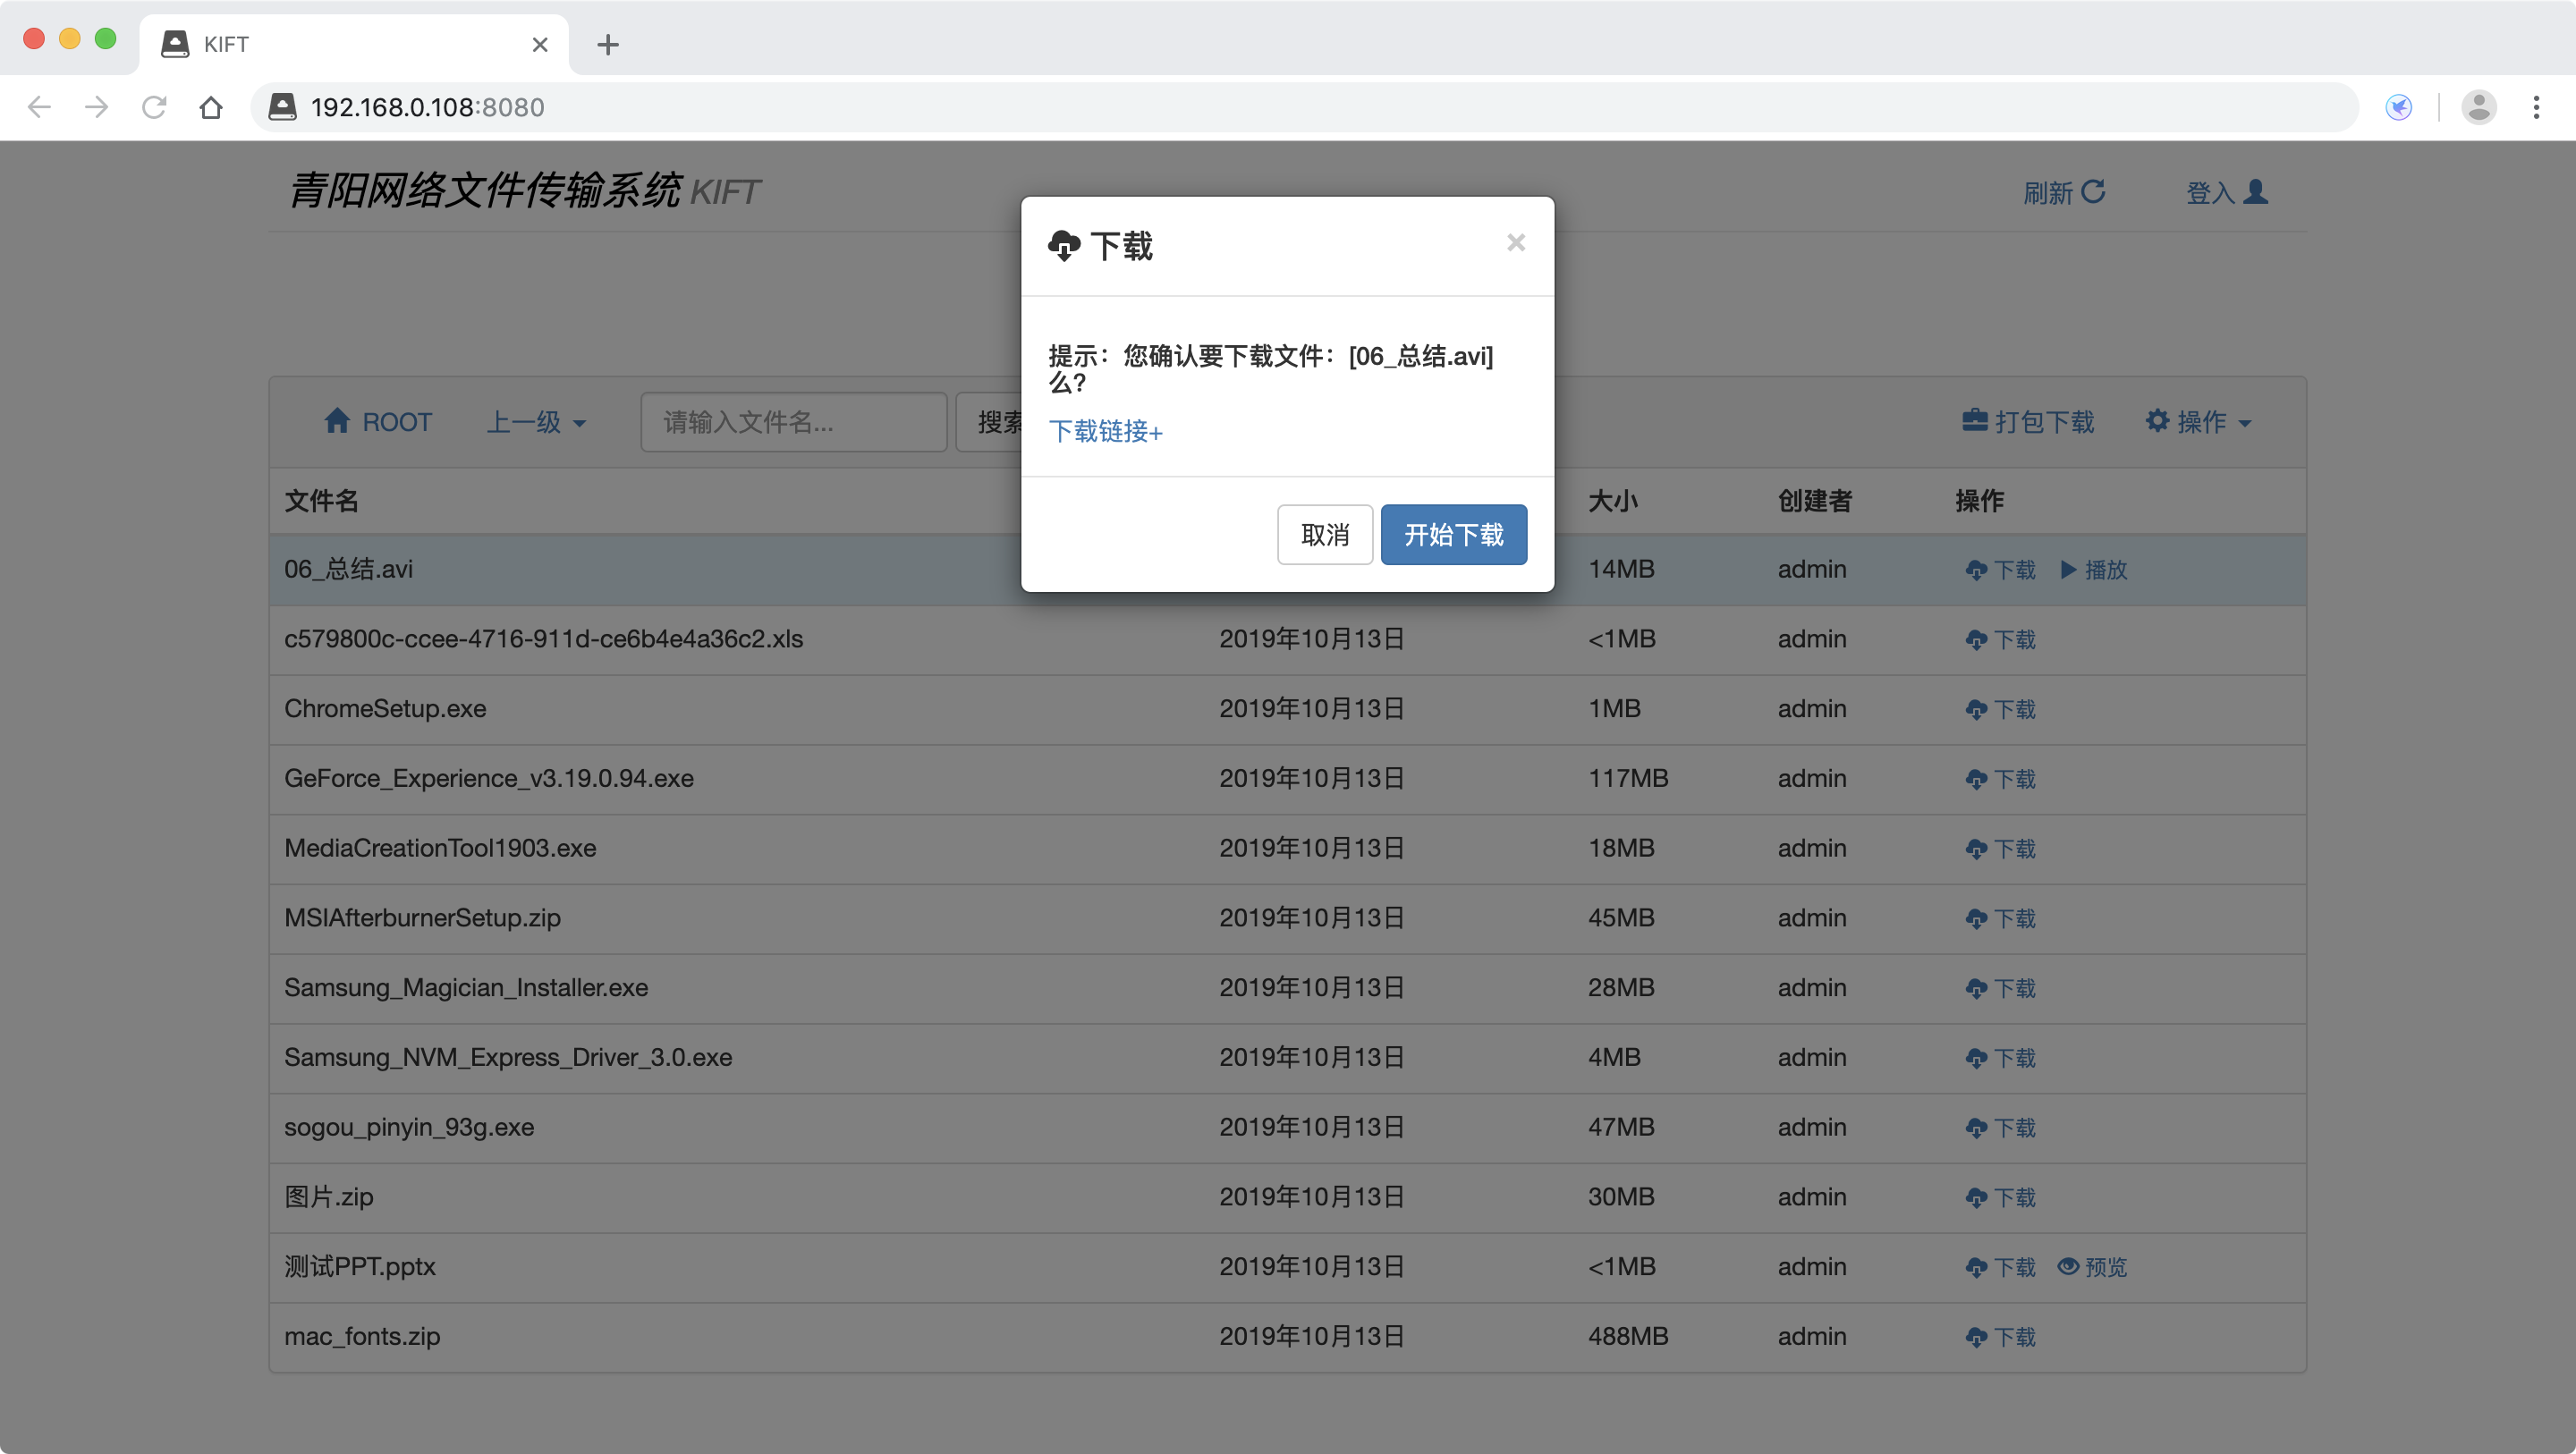The width and height of the screenshot is (2576, 1454).
Task: Click the 播放 play icon for 06_总结.avi
Action: pos(2067,570)
